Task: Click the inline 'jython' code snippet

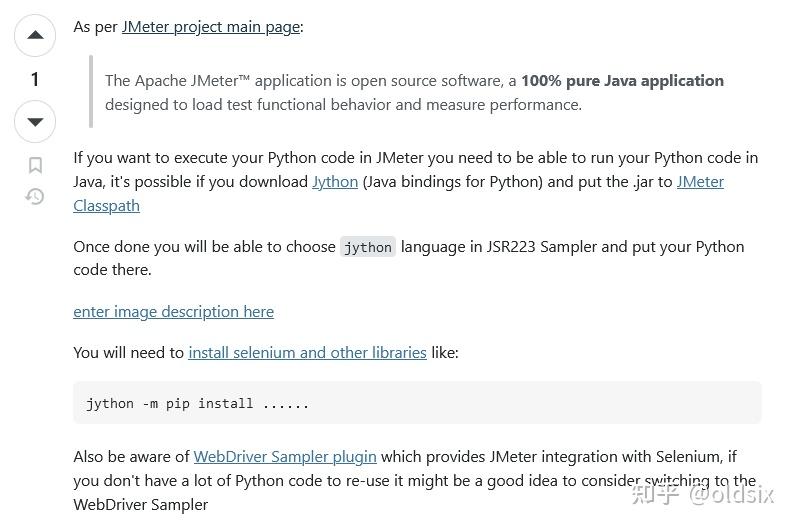Action: [x=368, y=247]
